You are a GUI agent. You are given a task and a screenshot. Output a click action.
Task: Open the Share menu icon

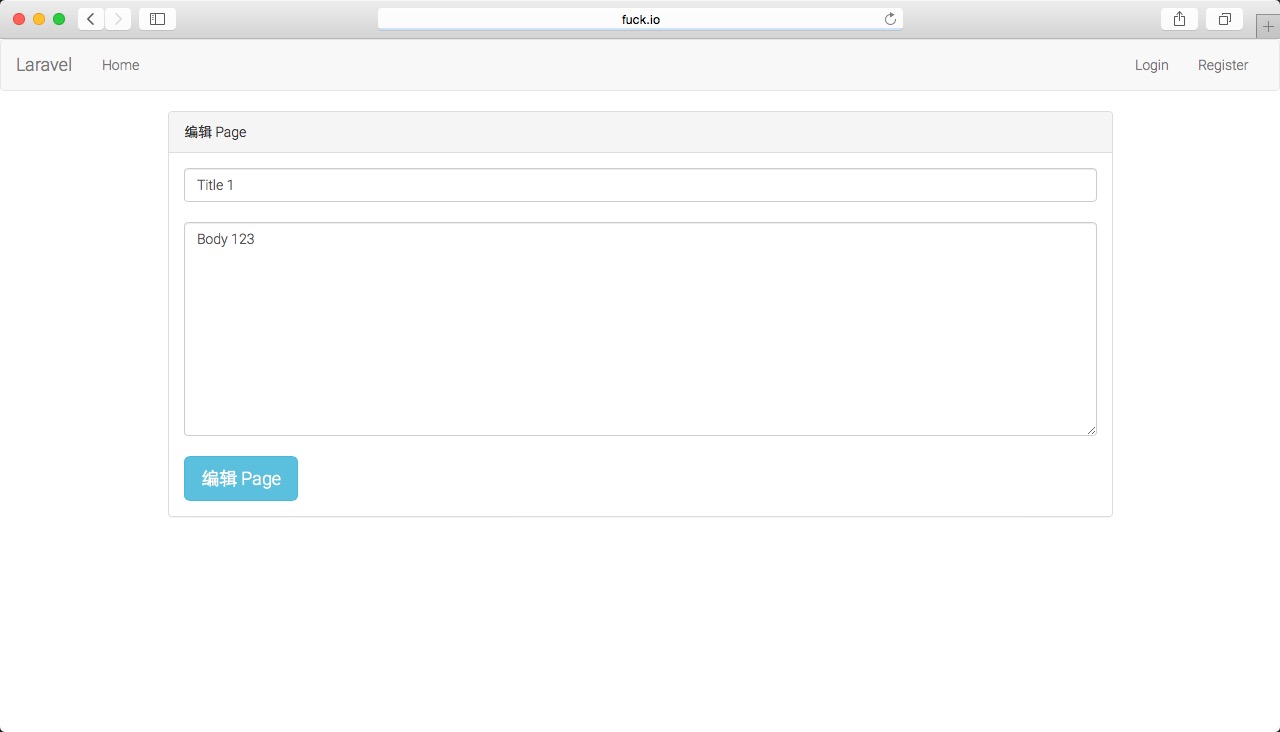(1179, 19)
